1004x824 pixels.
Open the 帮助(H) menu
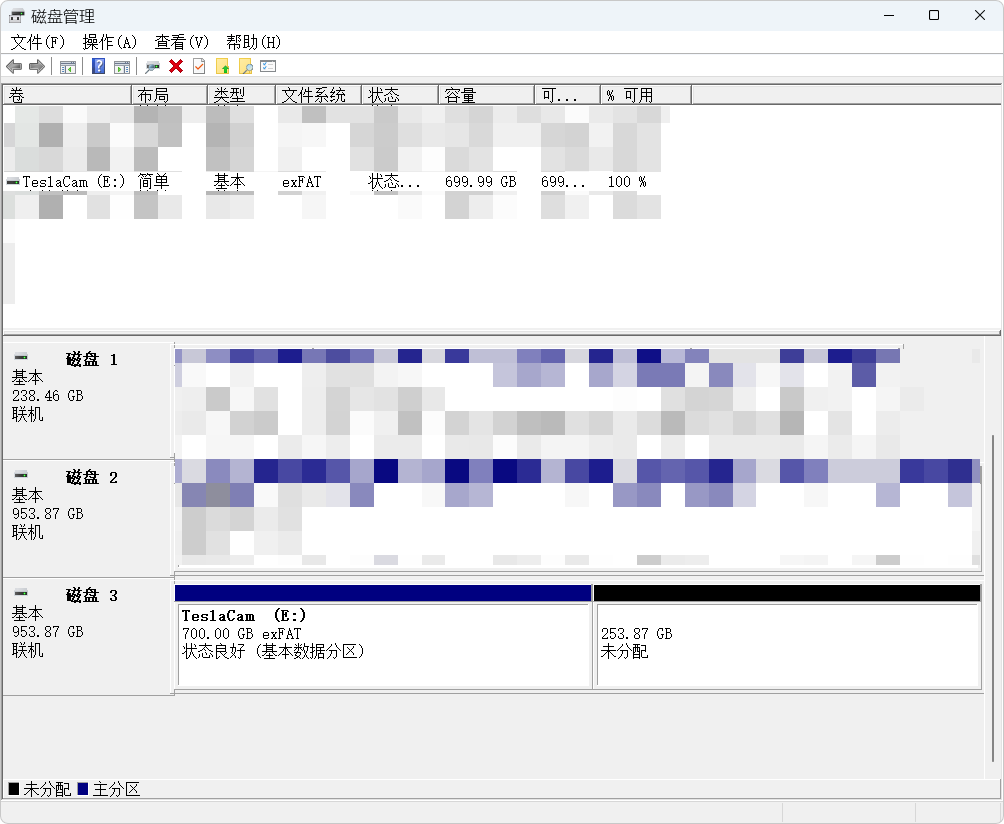point(254,42)
